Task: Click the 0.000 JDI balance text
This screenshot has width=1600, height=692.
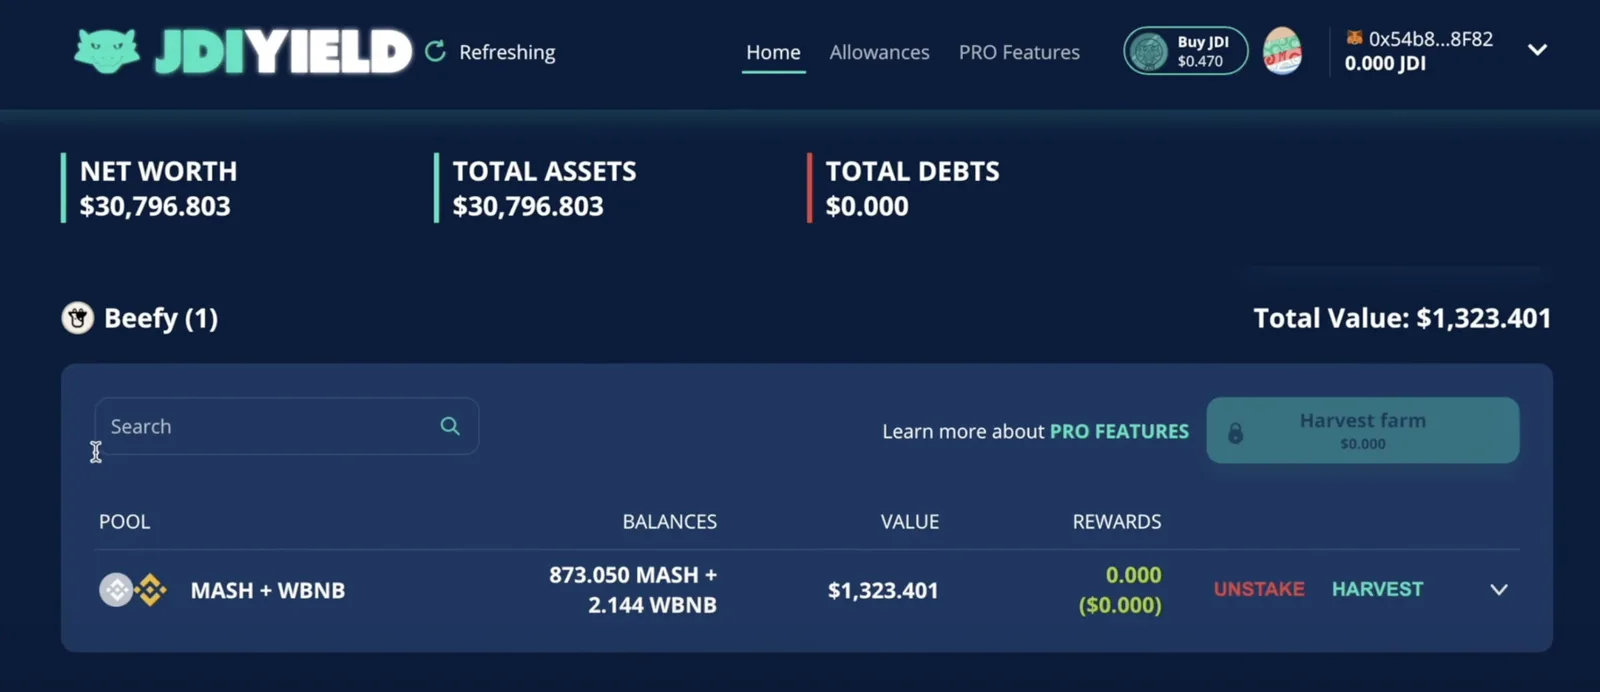Action: click(x=1385, y=63)
